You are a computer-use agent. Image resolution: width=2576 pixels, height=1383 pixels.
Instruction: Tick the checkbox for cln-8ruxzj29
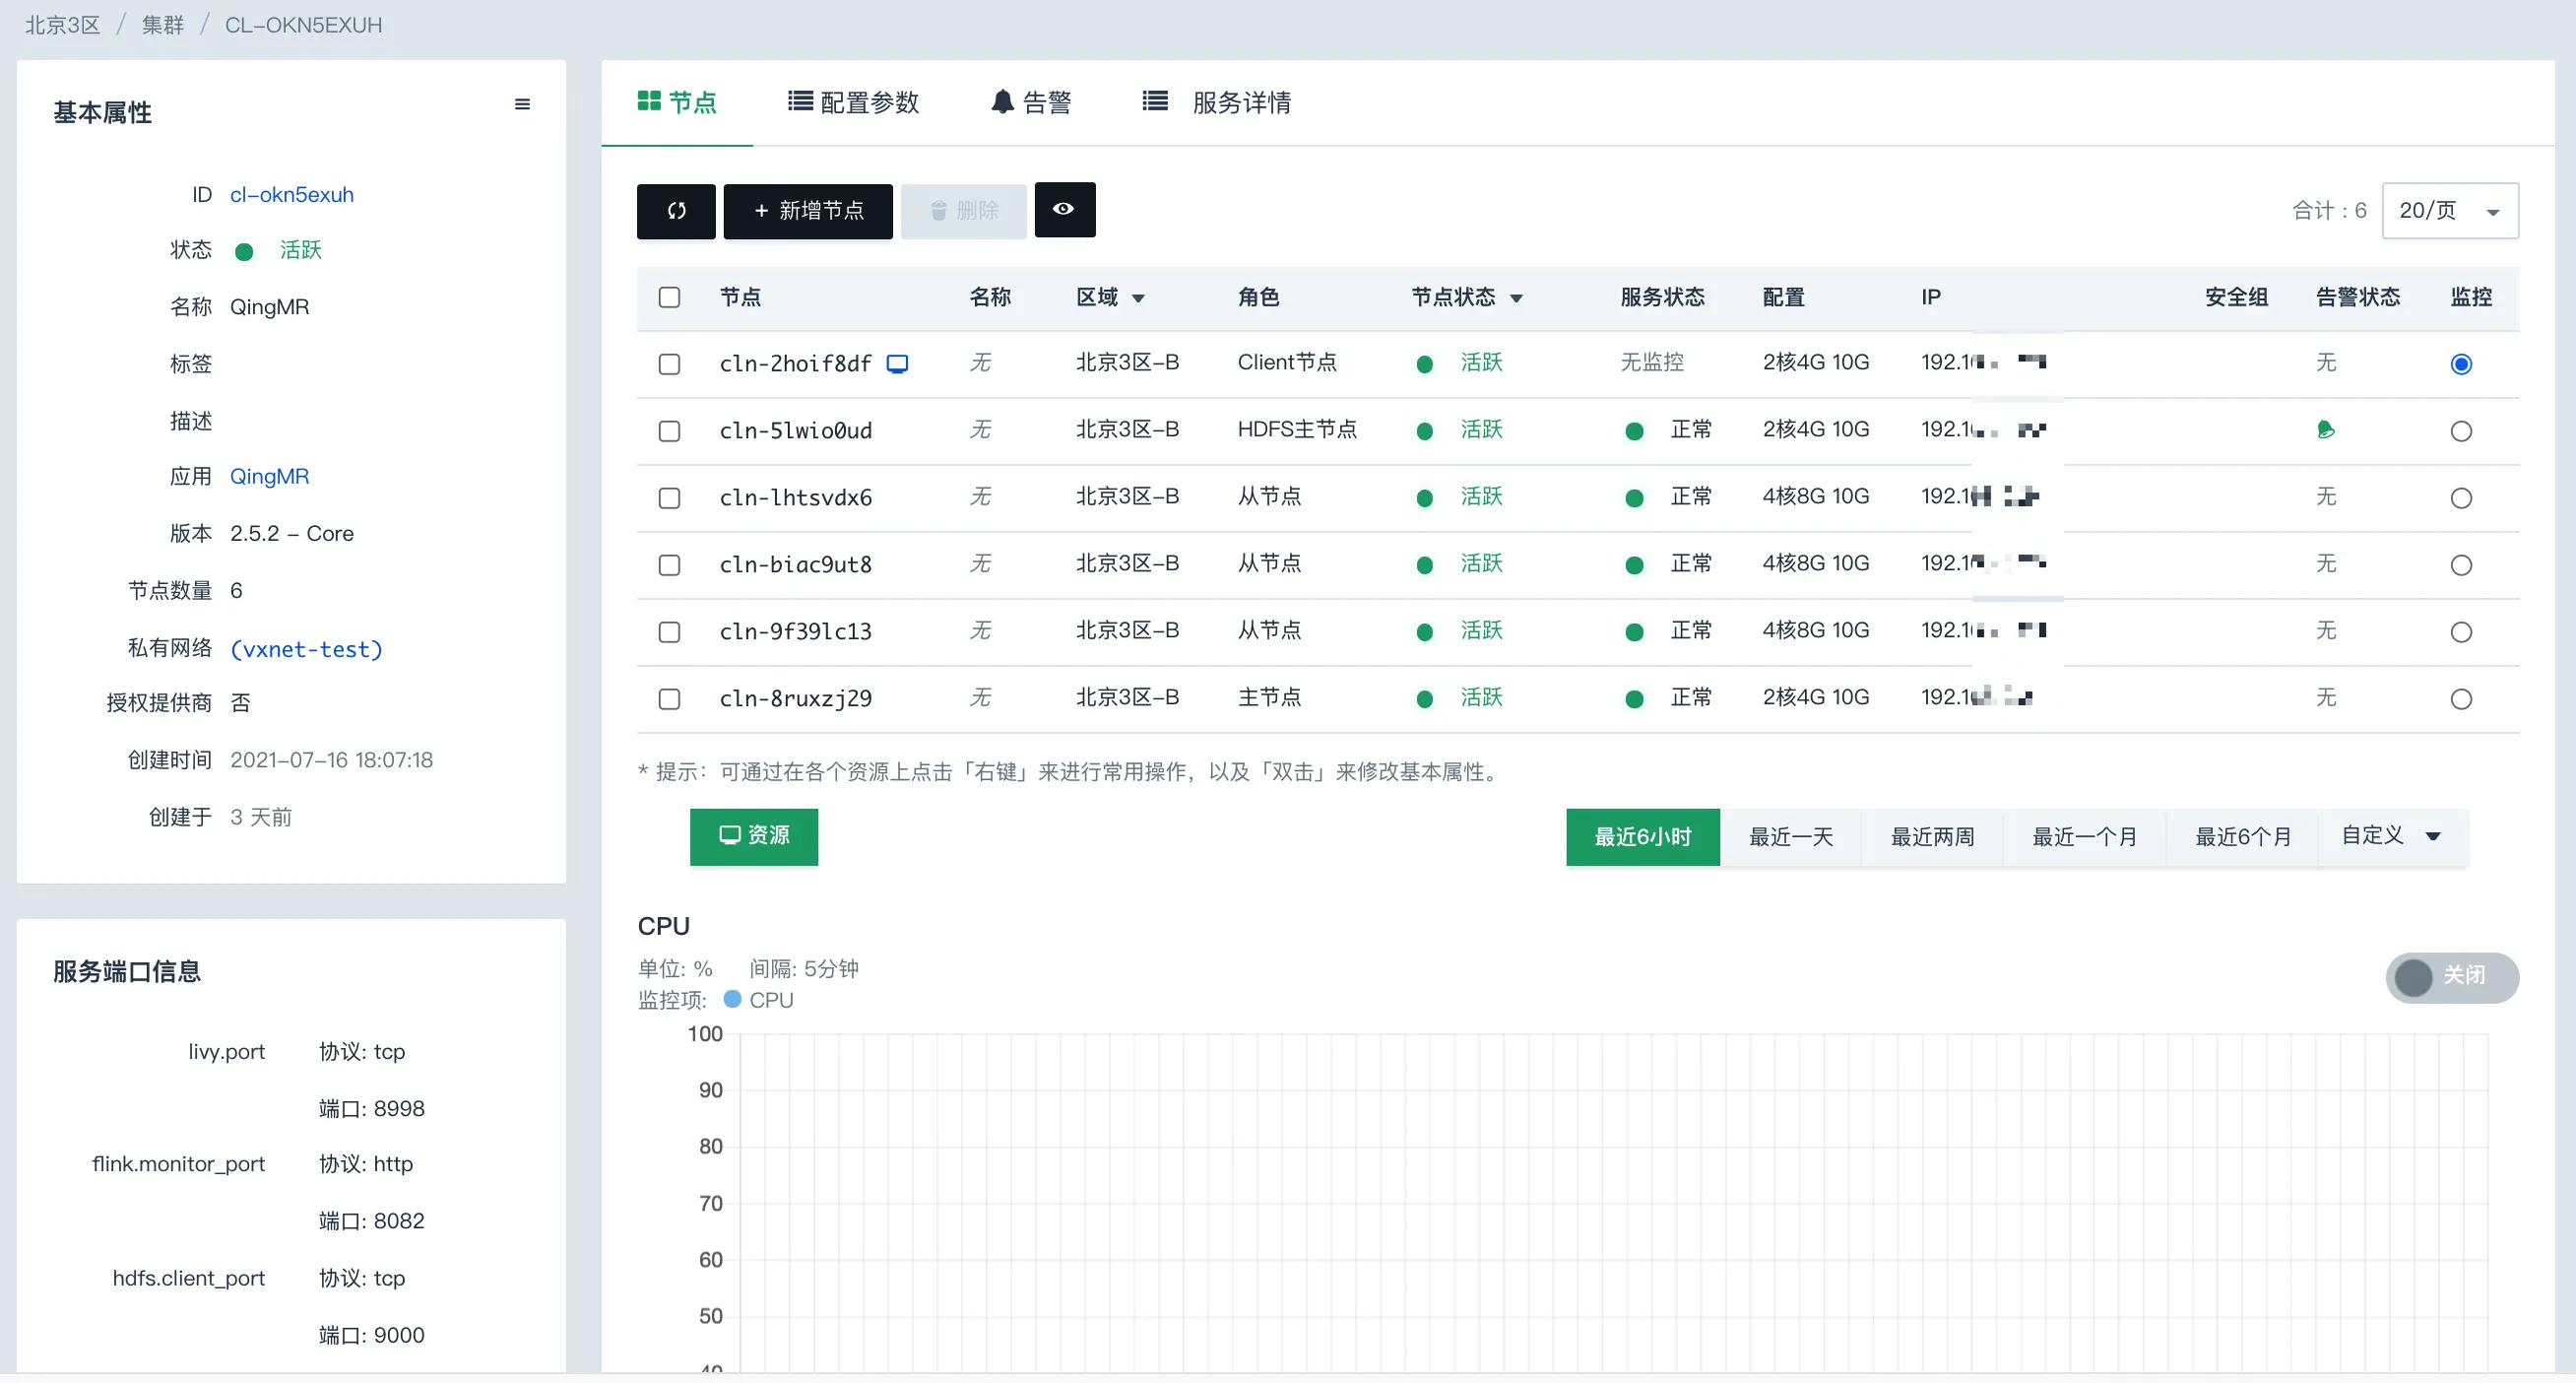point(669,699)
